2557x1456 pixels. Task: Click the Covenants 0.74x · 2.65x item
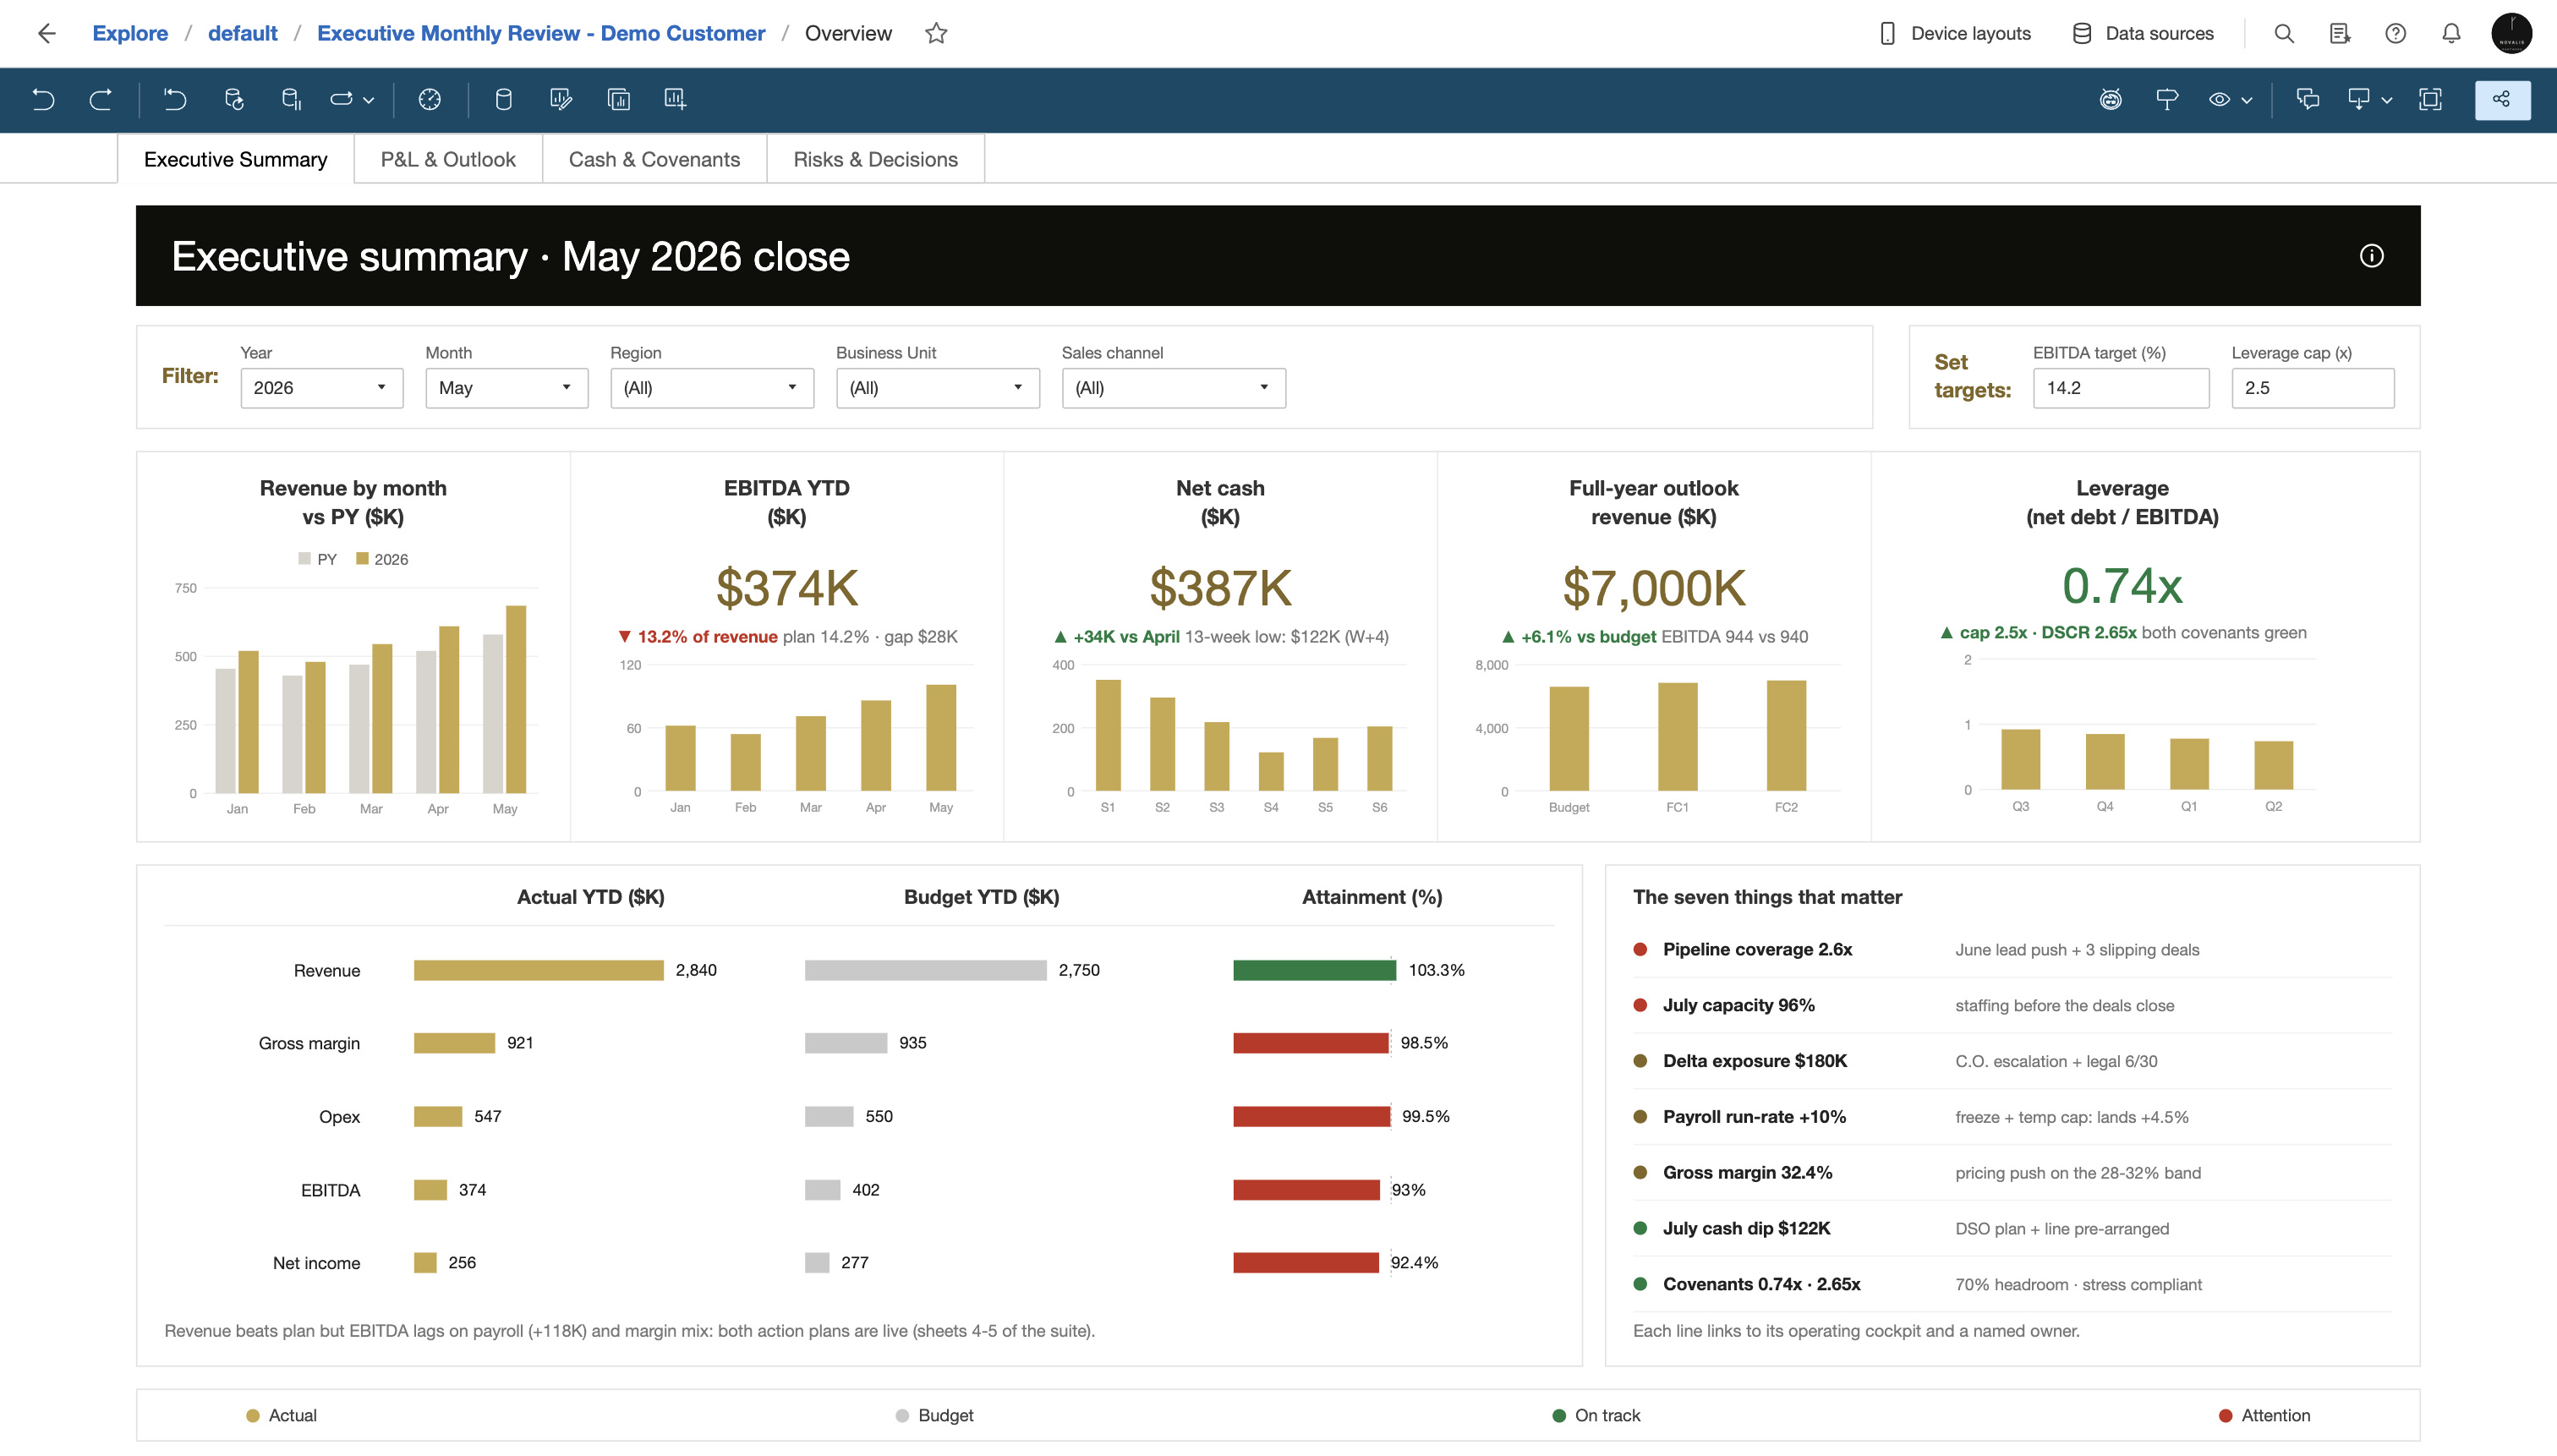2011,1284
